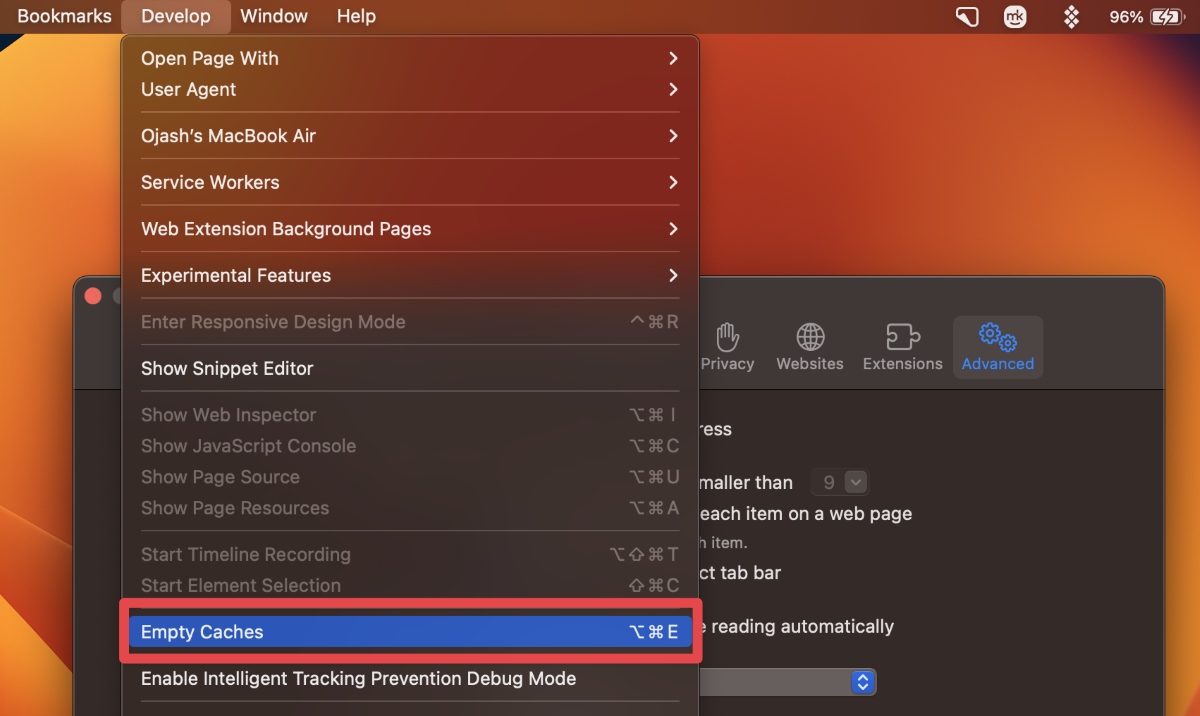Click the battery indicator showing 96%

coord(1145,16)
